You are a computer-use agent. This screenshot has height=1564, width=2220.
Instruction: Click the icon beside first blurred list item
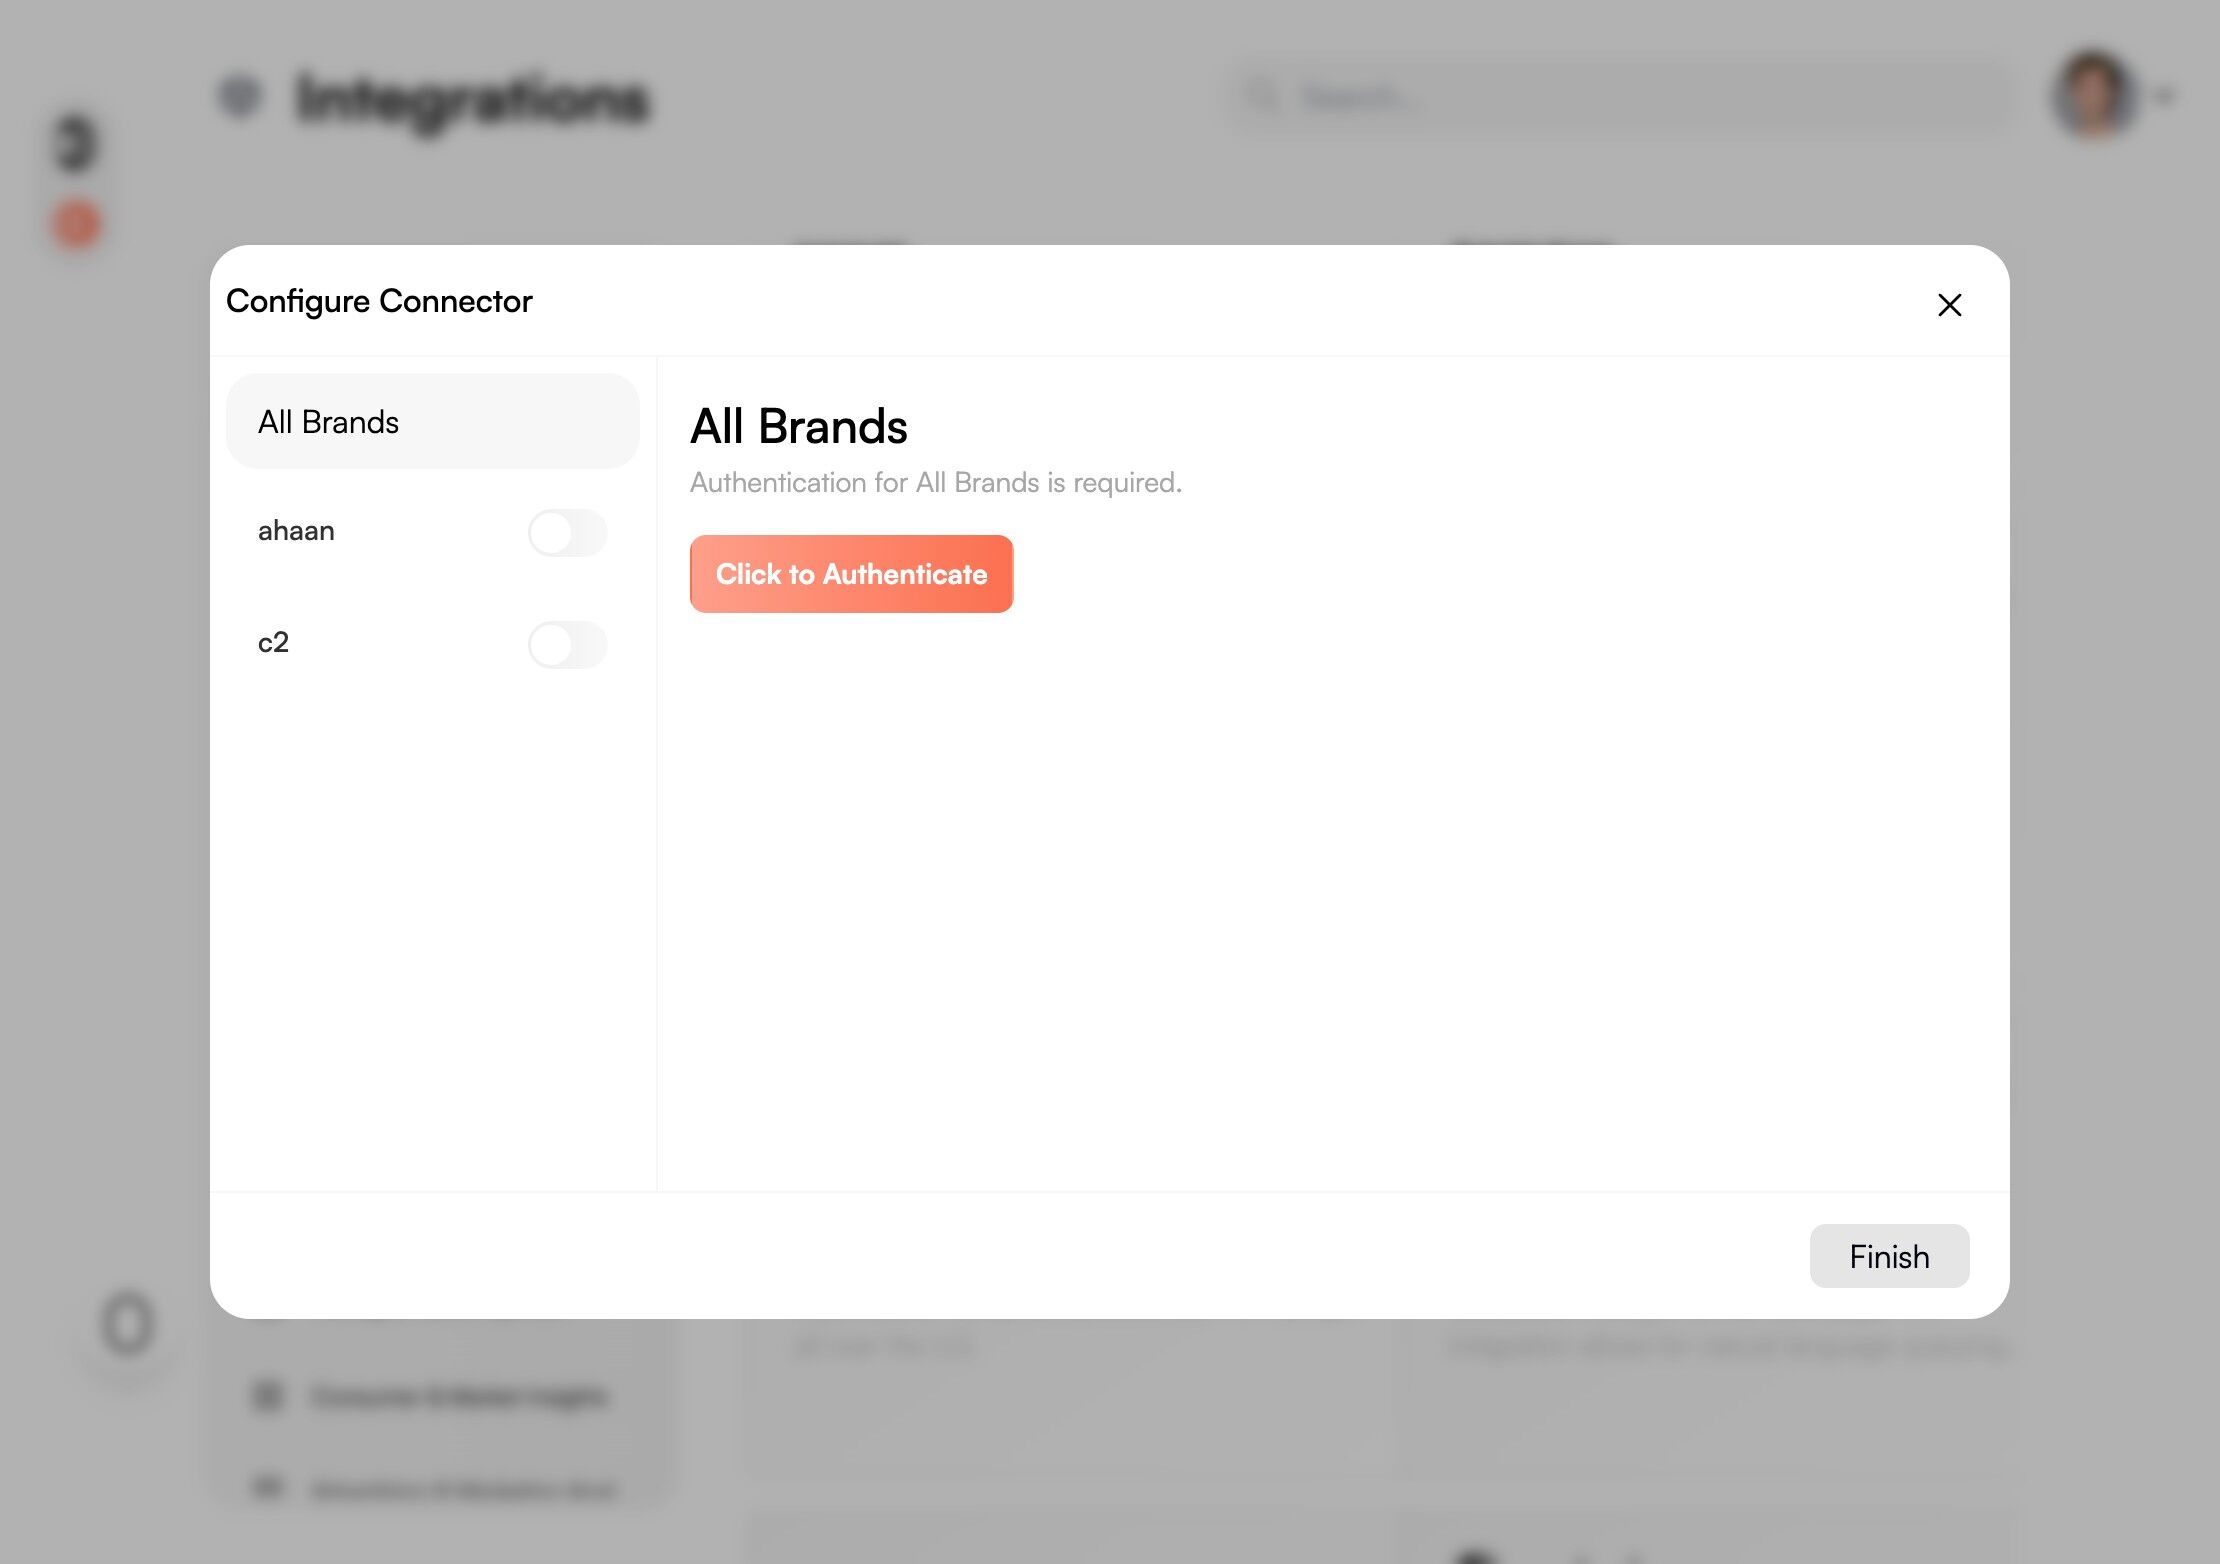268,1394
